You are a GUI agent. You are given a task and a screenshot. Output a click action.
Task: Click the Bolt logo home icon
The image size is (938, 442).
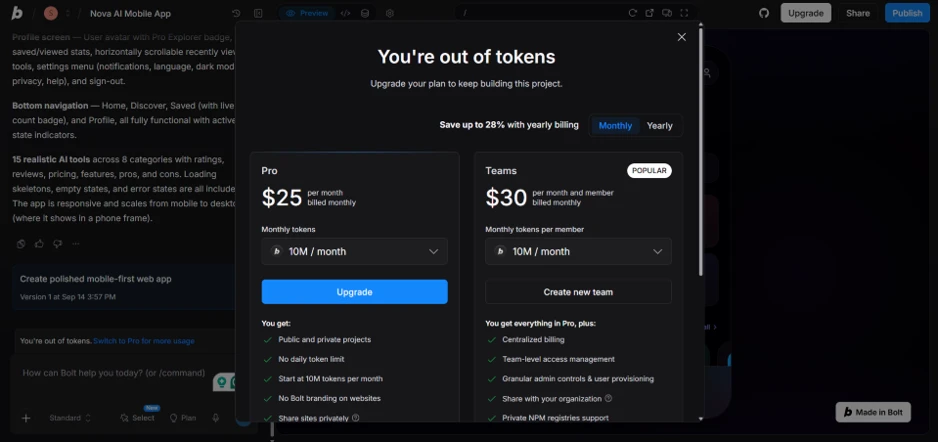[x=17, y=13]
